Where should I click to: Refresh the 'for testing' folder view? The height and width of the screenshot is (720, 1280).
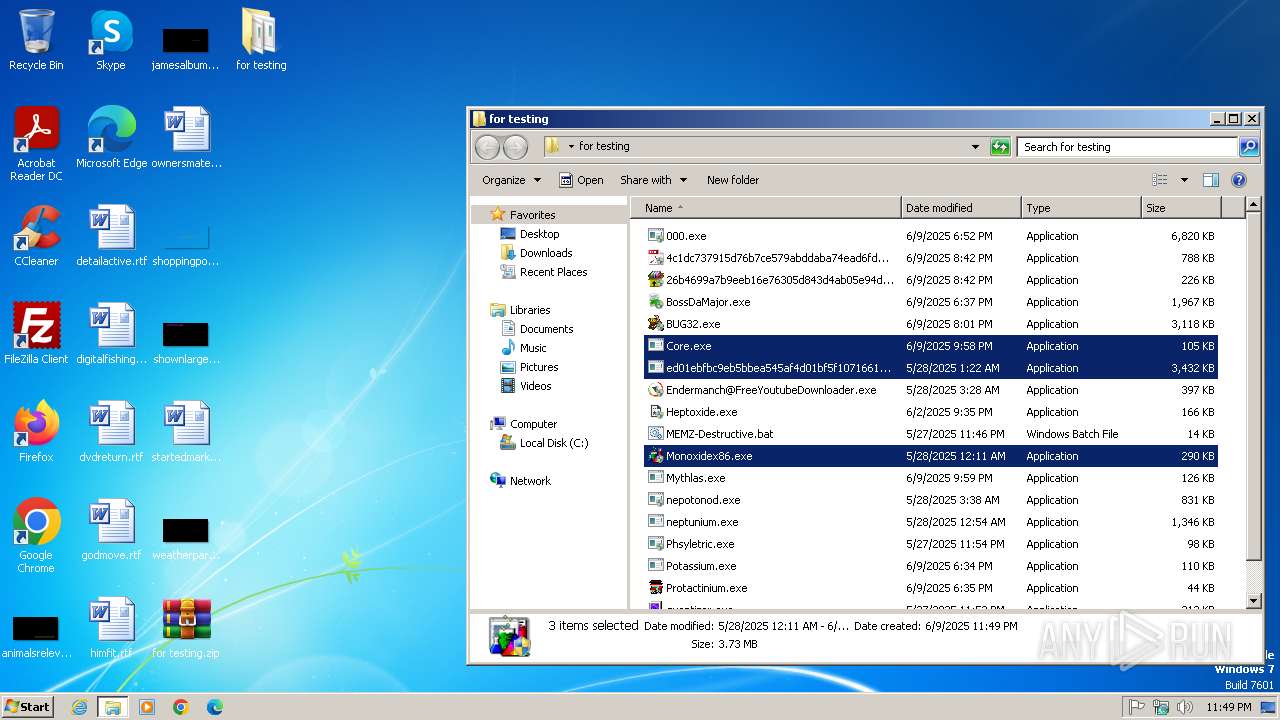pyautogui.click(x=1000, y=147)
